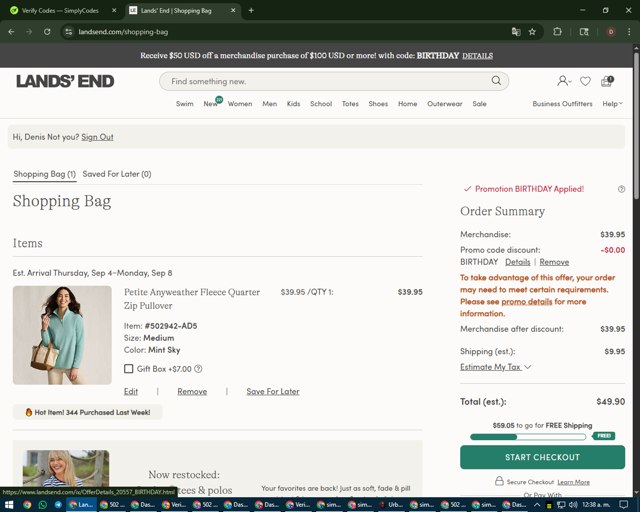
Task: Click the promo details link in warning
Action: click(527, 302)
